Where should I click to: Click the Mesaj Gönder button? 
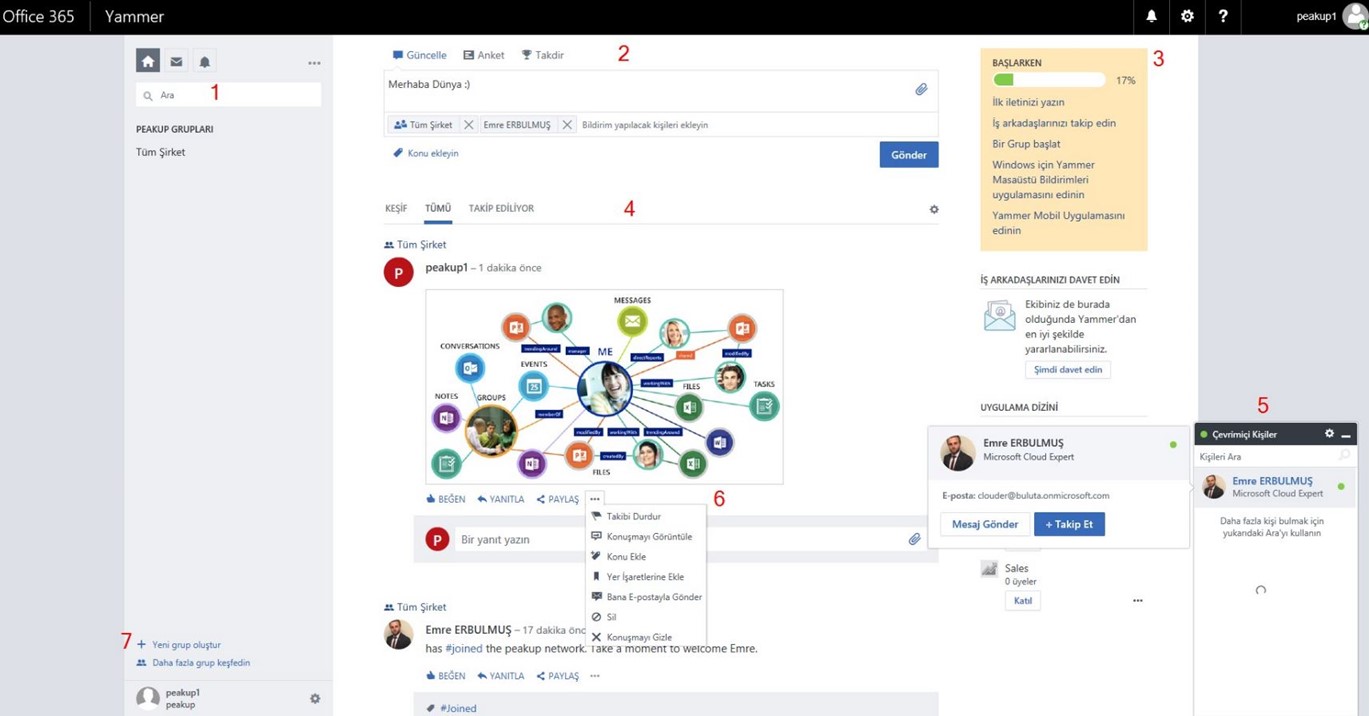[985, 524]
